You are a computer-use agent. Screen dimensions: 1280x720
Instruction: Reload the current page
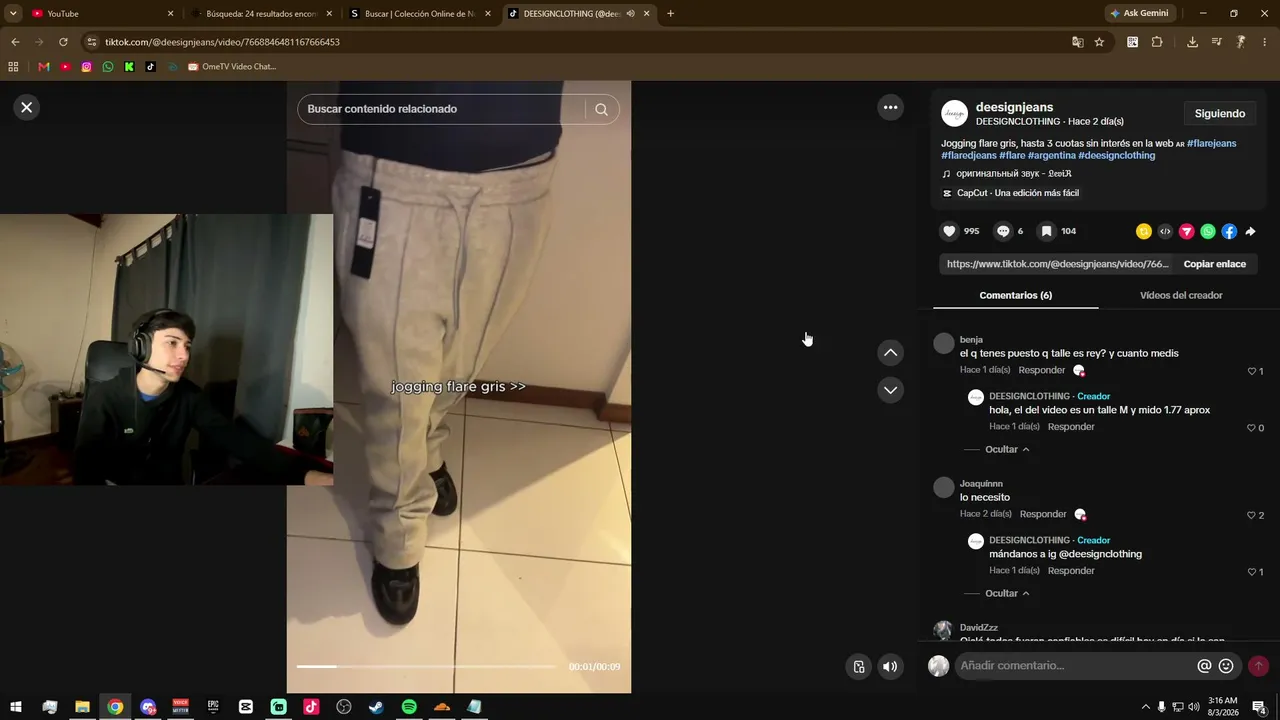tap(63, 42)
